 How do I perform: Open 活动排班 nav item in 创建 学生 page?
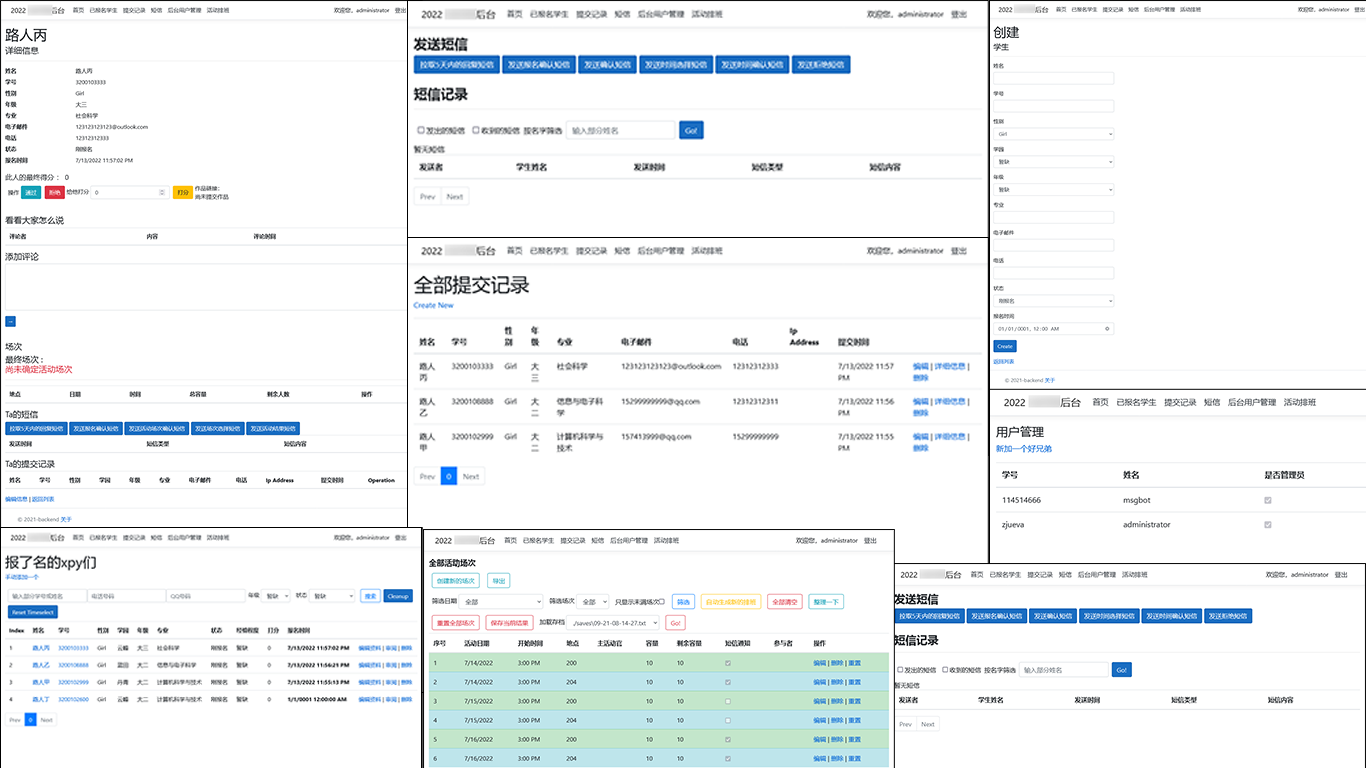1191,9
